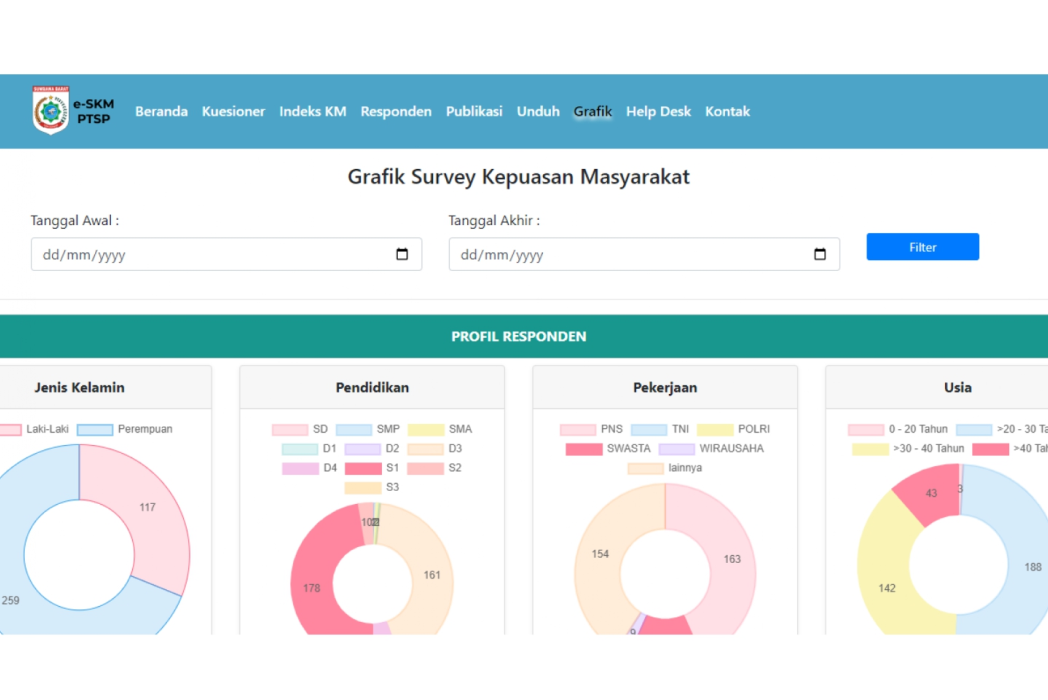The width and height of the screenshot is (1048, 700).
Task: Open Publikasi menu item
Action: coord(474,111)
